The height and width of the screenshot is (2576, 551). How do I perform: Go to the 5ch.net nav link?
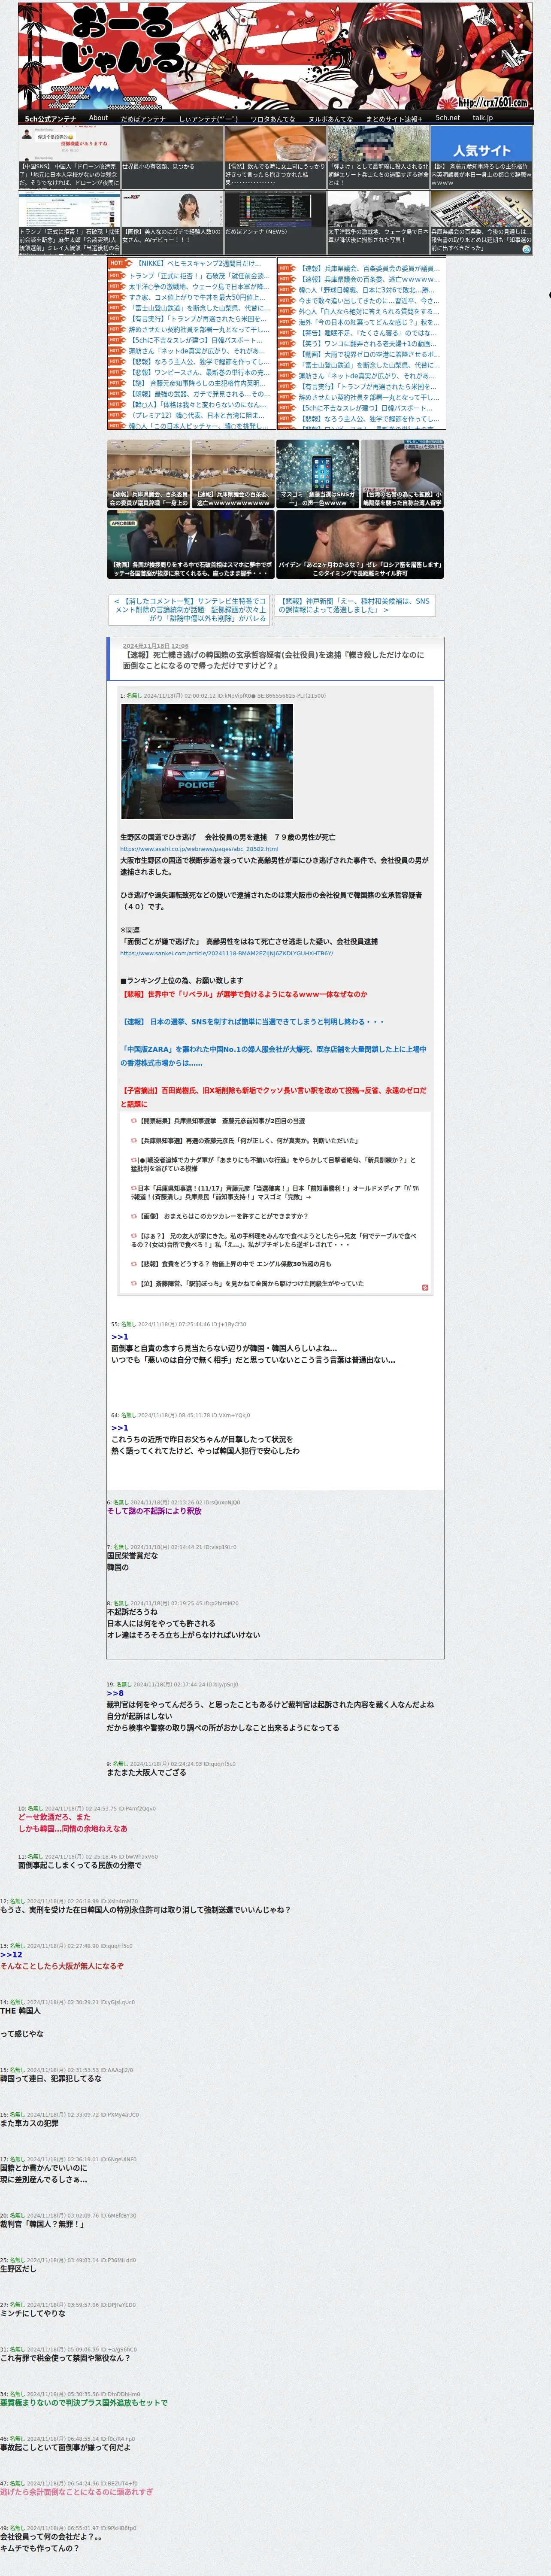pos(448,118)
